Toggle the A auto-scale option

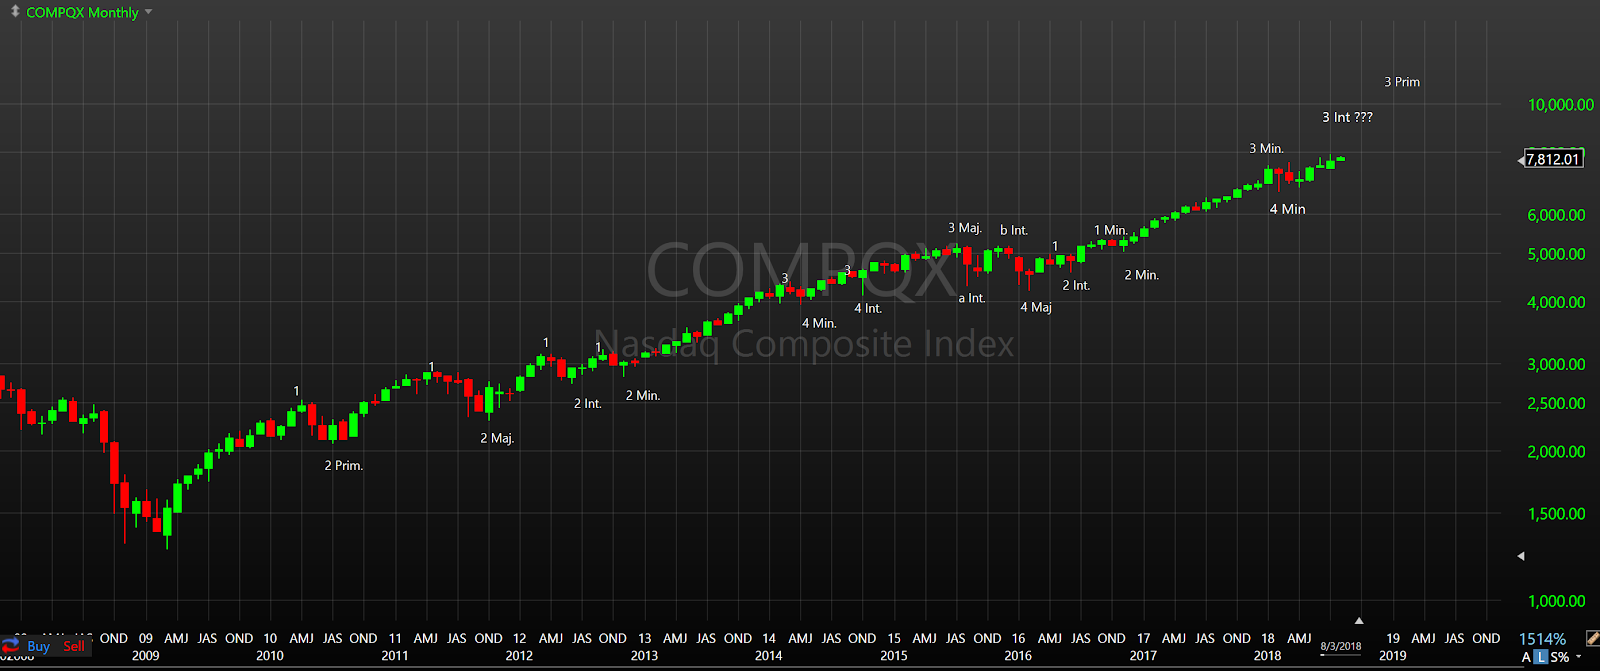click(x=1526, y=657)
